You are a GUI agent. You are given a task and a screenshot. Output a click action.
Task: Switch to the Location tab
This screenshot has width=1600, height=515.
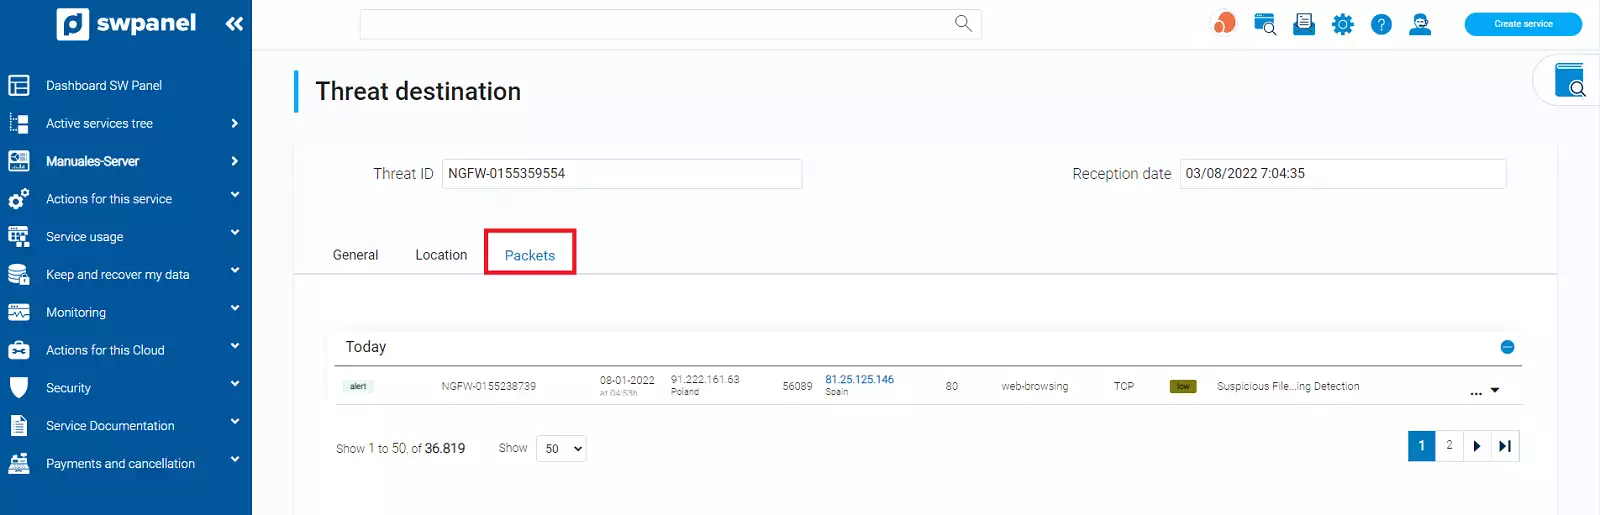click(441, 255)
